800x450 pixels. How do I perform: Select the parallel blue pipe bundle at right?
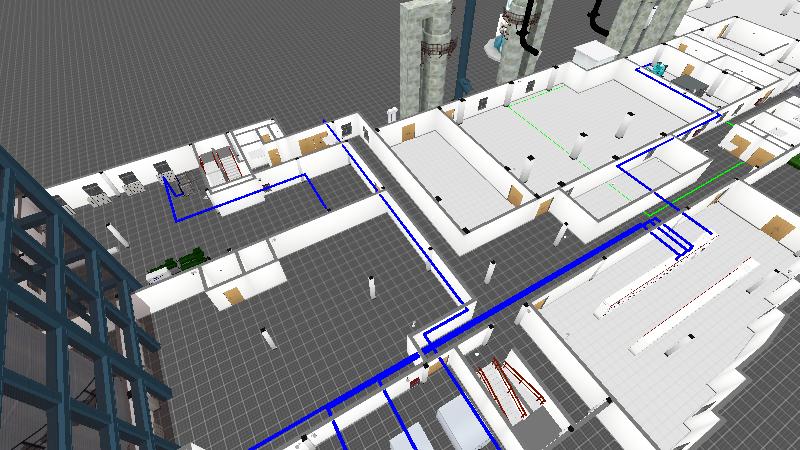click(677, 240)
